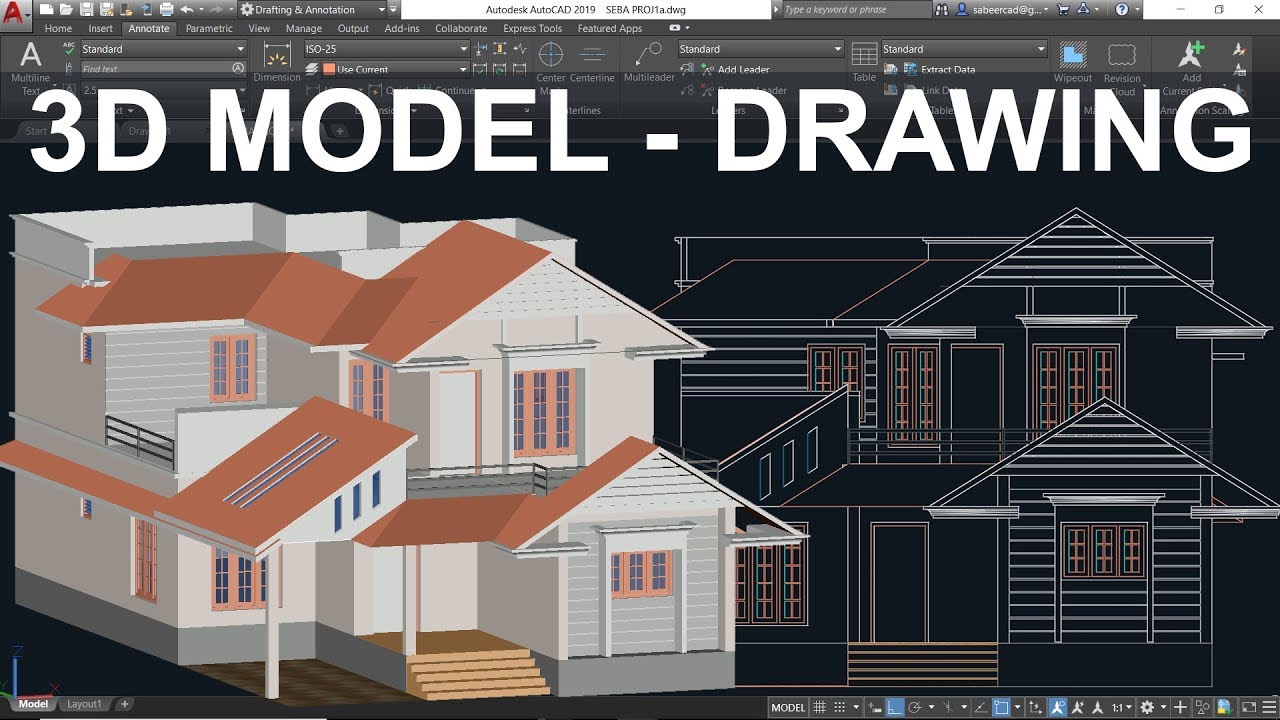Select the Multiline Text tool

31,66
